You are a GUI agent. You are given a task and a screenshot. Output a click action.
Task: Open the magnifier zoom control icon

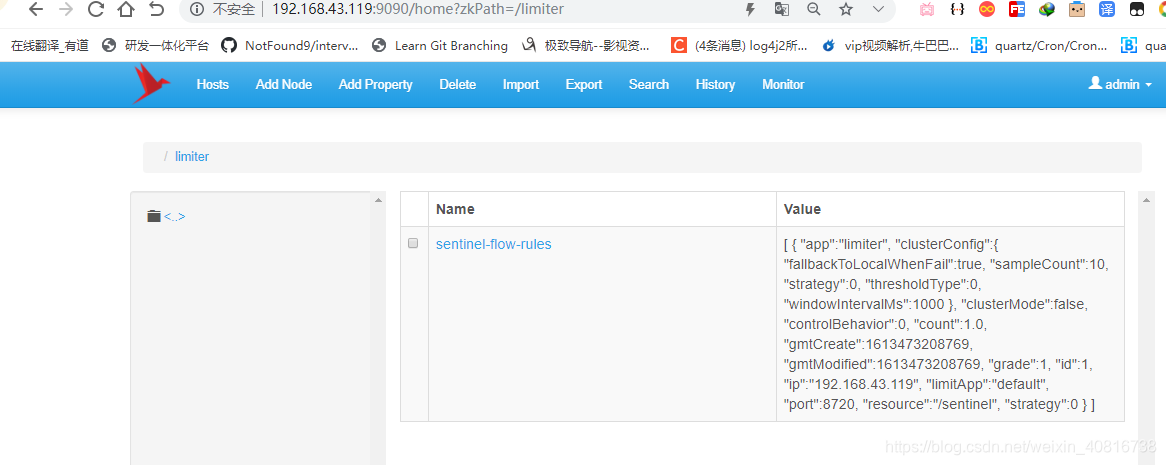coord(814,9)
